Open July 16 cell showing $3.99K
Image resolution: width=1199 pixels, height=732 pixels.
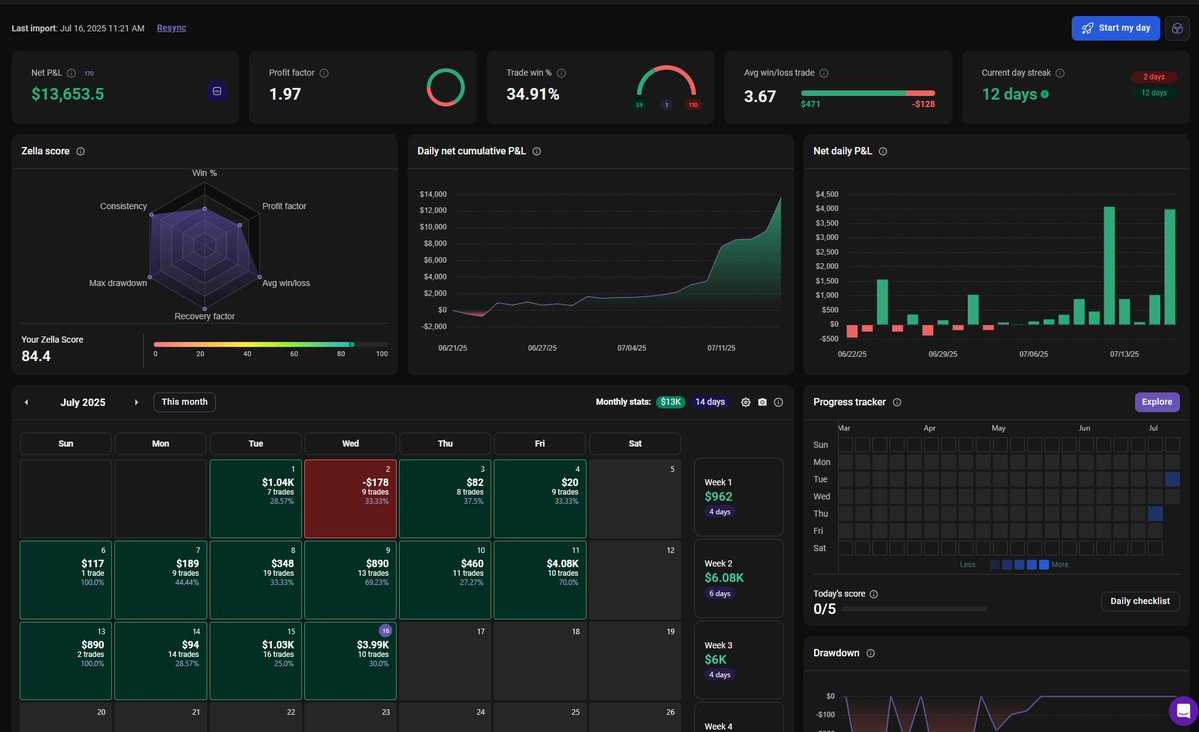[x=350, y=661]
